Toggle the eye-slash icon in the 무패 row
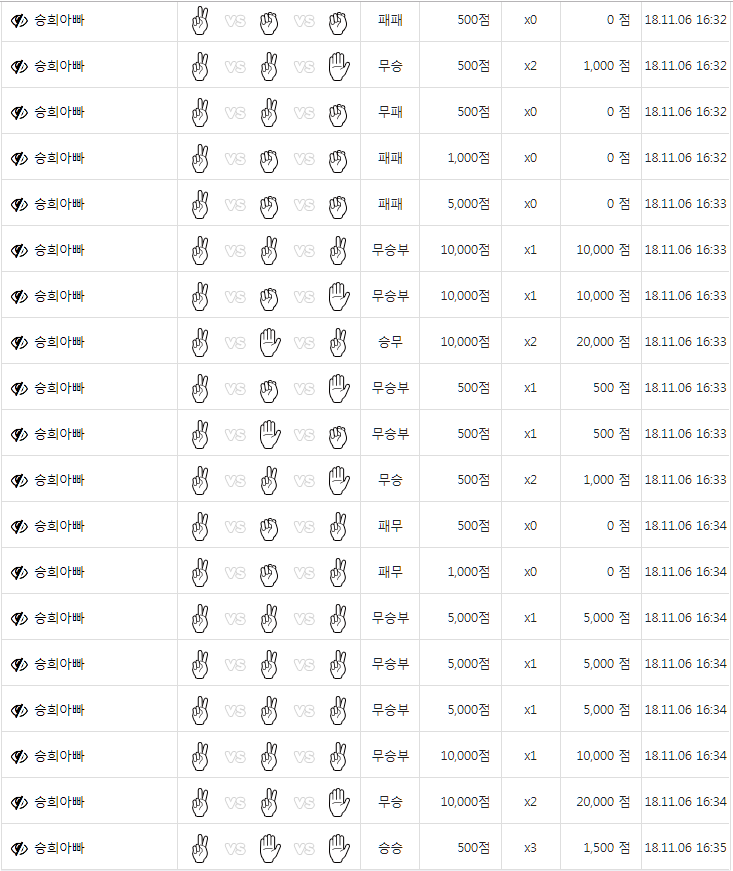Viewport: 733px width, 871px height. (19, 112)
